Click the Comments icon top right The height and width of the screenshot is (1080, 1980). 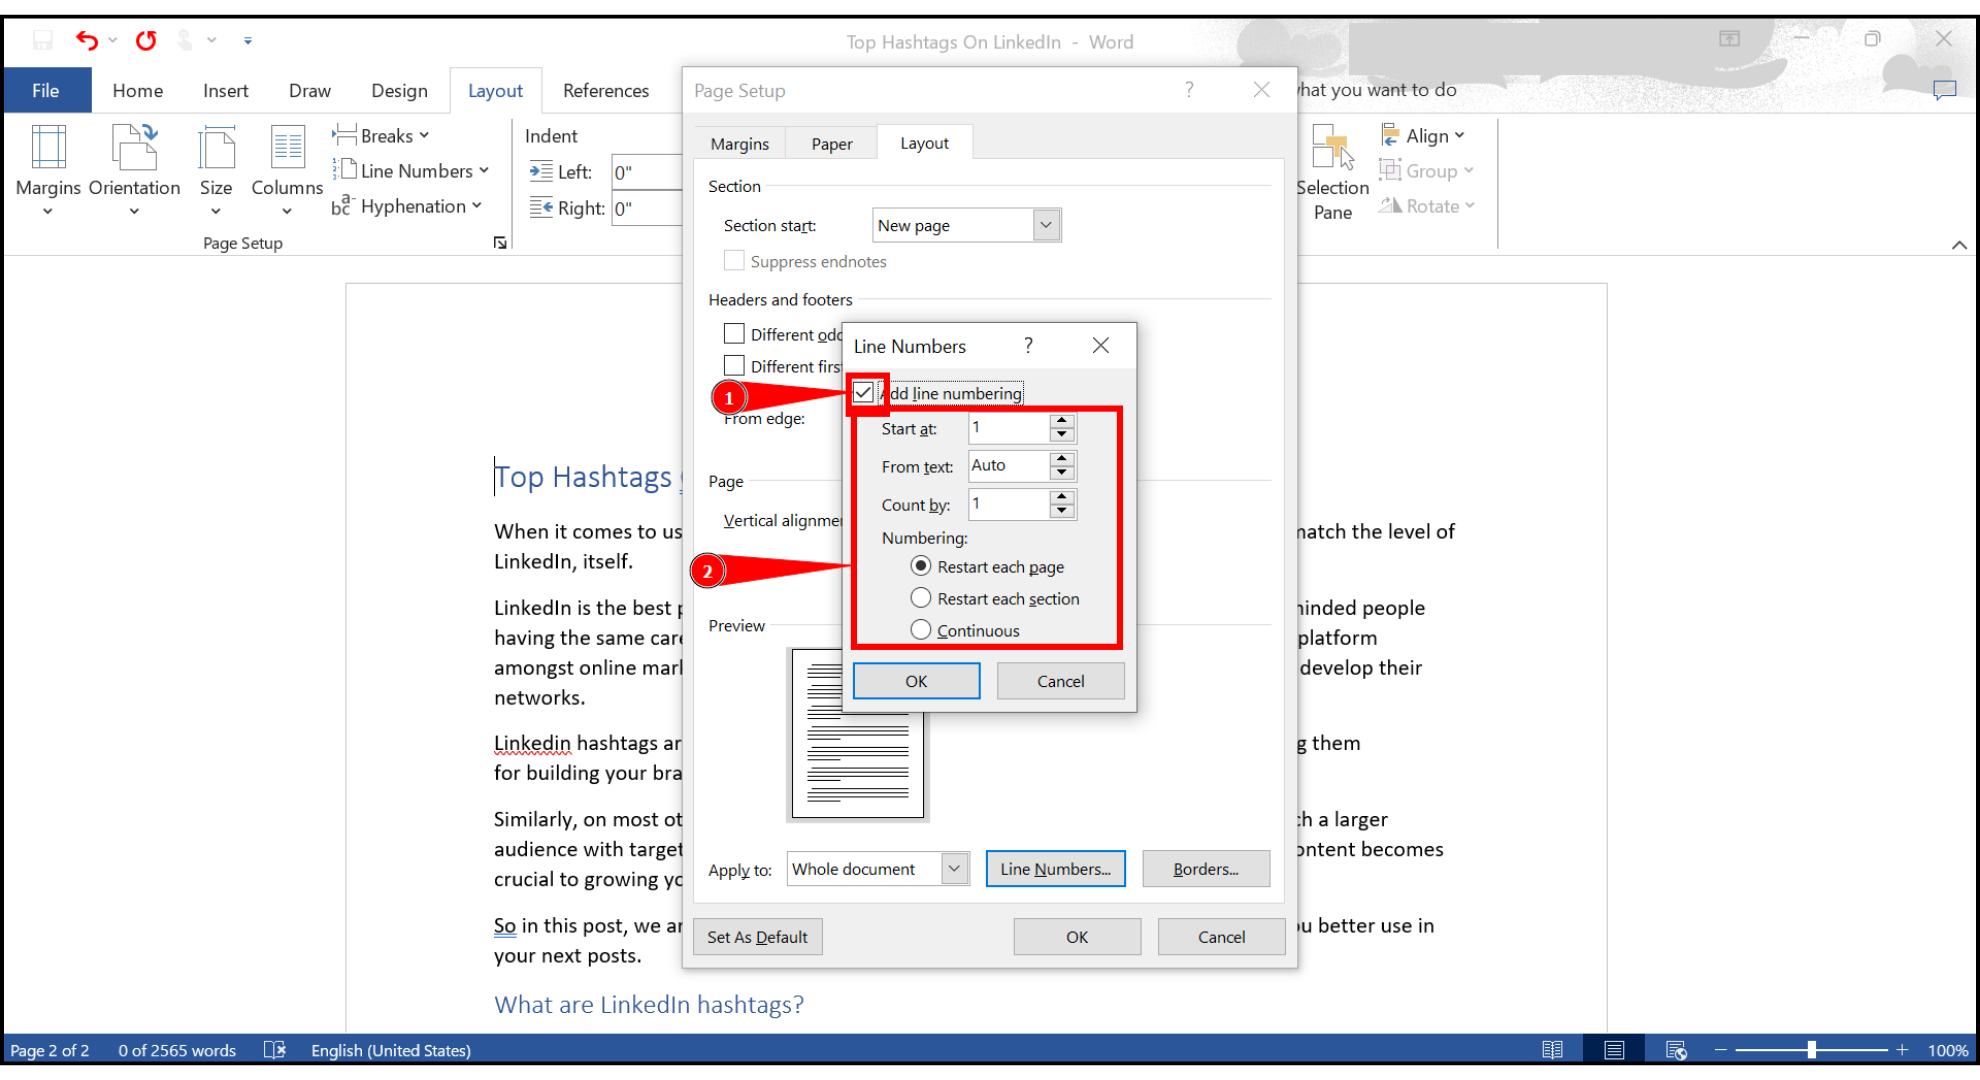click(1944, 90)
